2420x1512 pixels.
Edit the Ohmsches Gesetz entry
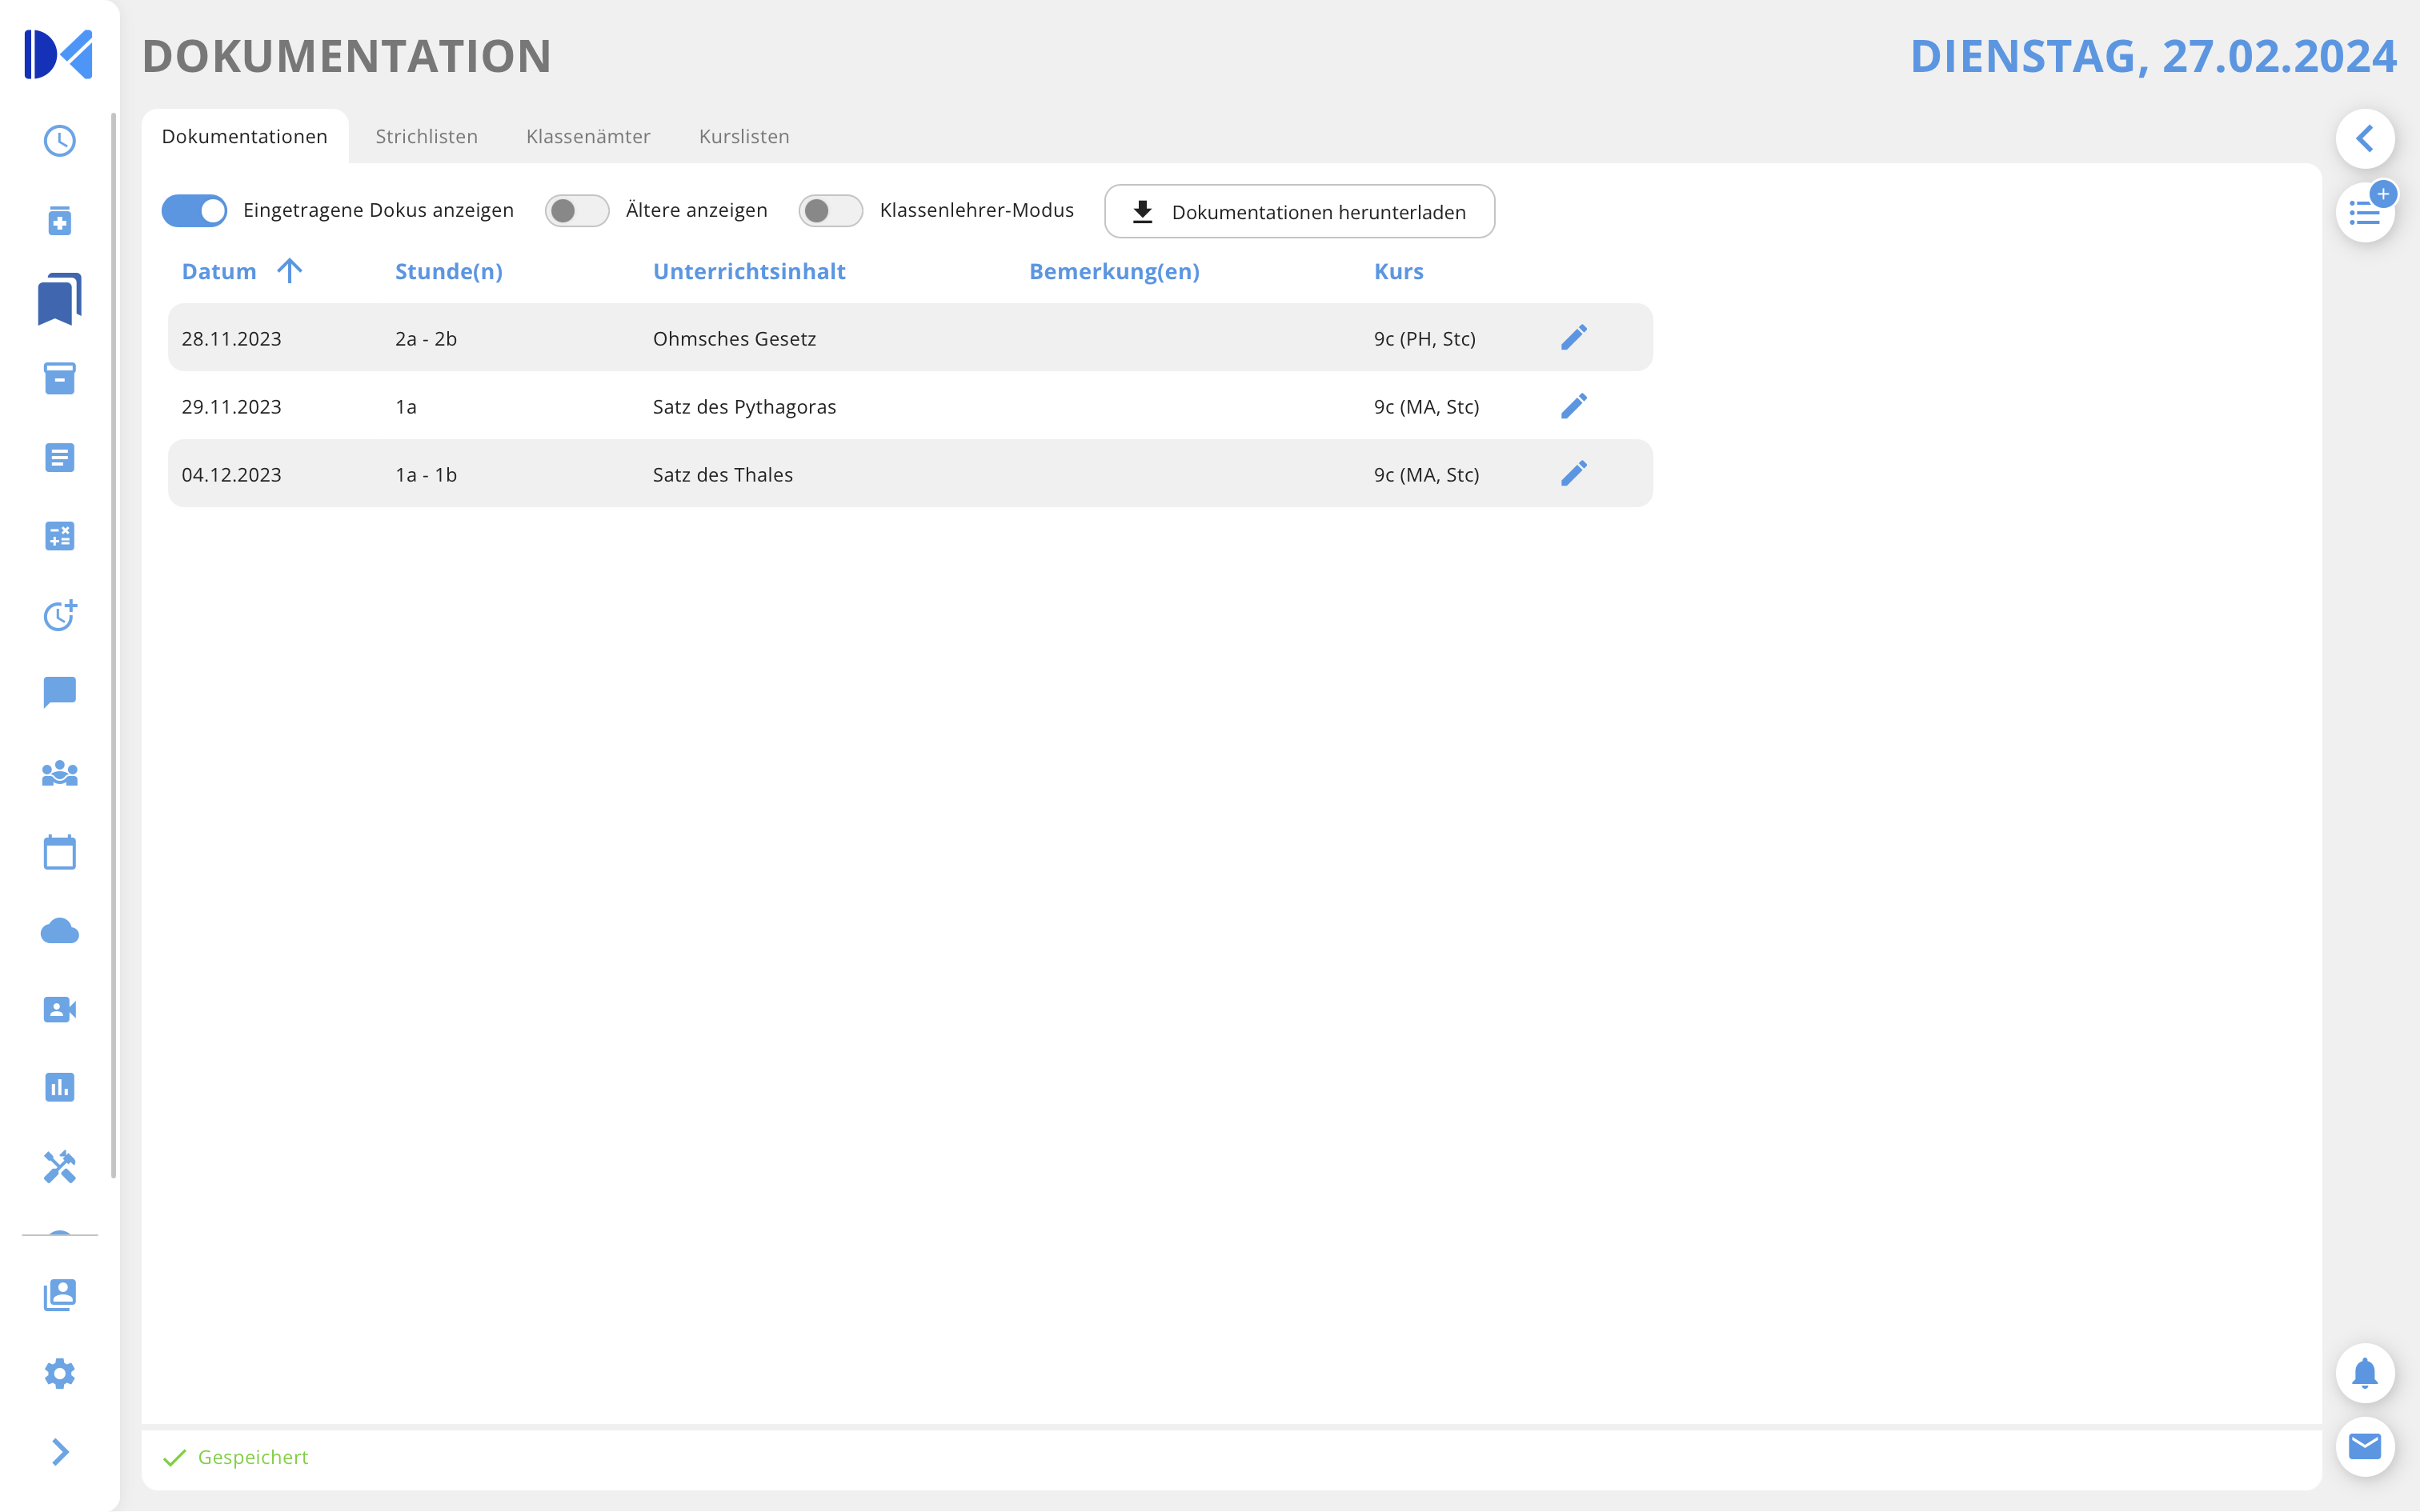coord(1573,338)
